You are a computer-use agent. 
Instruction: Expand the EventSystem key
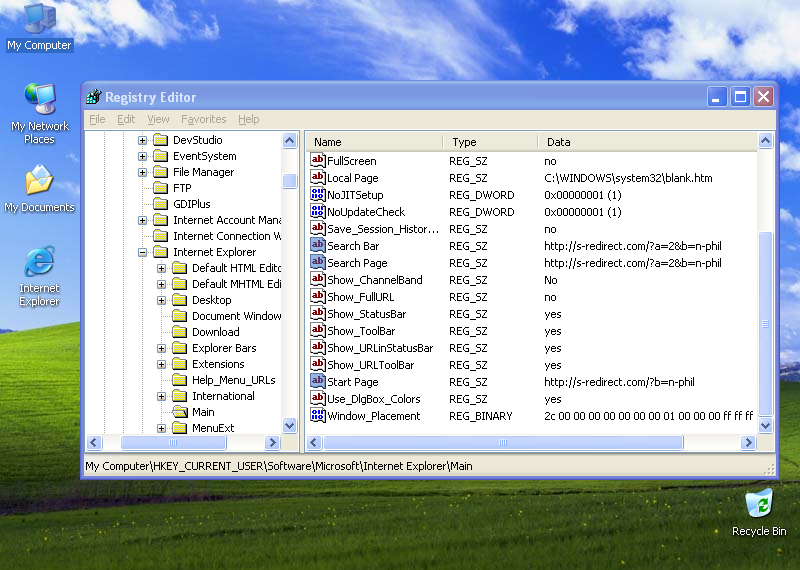[142, 156]
